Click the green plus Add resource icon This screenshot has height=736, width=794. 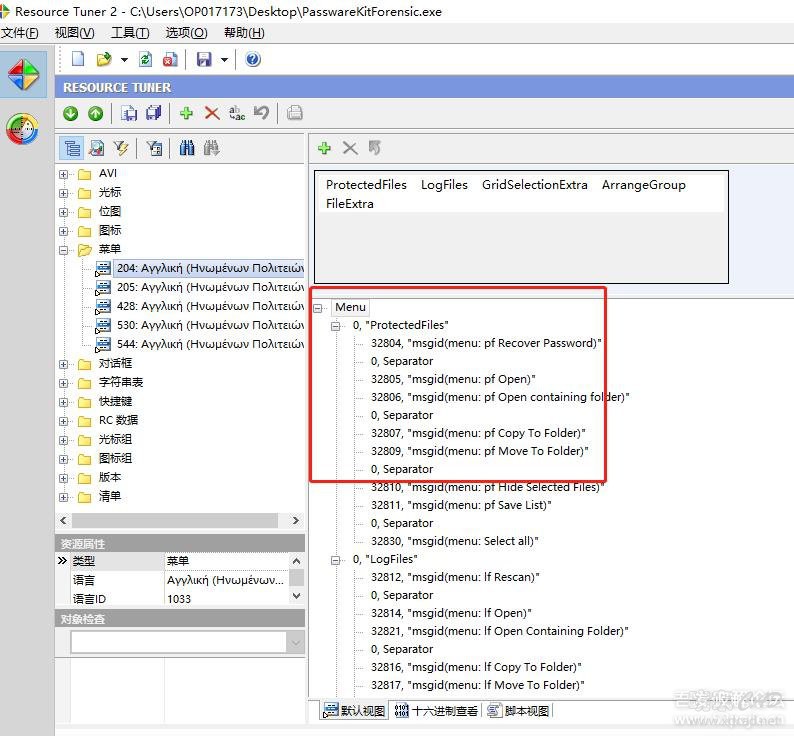[186, 113]
